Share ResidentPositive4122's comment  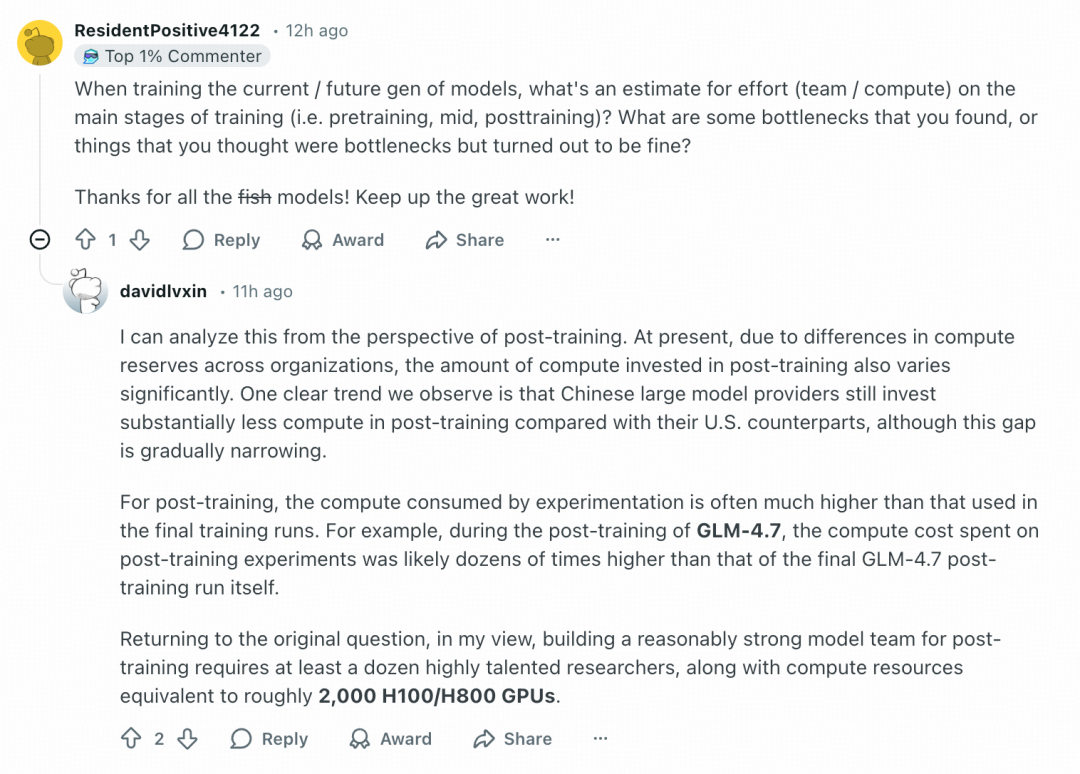click(465, 240)
